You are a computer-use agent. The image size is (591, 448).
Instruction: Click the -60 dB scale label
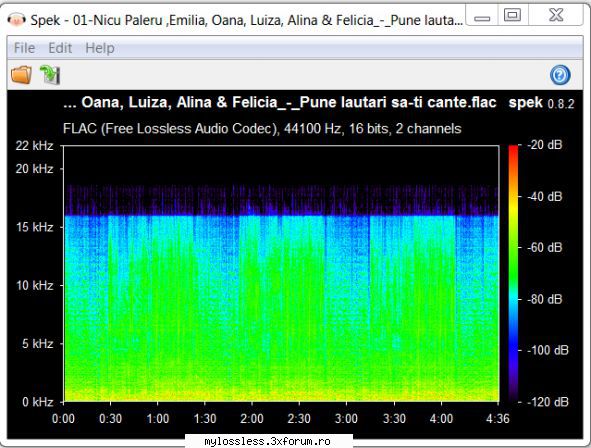pyautogui.click(x=545, y=248)
